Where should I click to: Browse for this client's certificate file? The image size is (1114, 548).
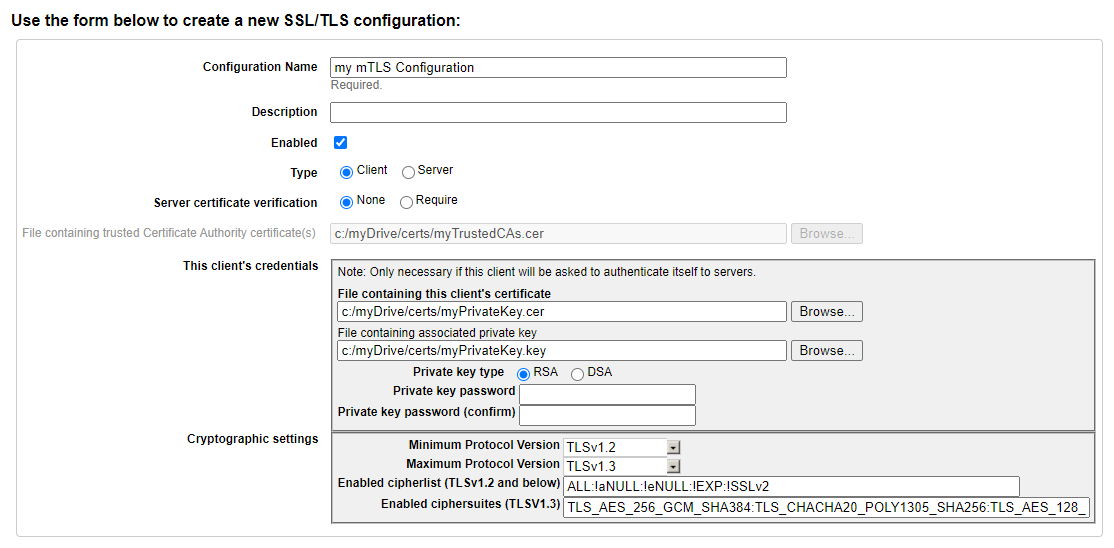tap(827, 311)
